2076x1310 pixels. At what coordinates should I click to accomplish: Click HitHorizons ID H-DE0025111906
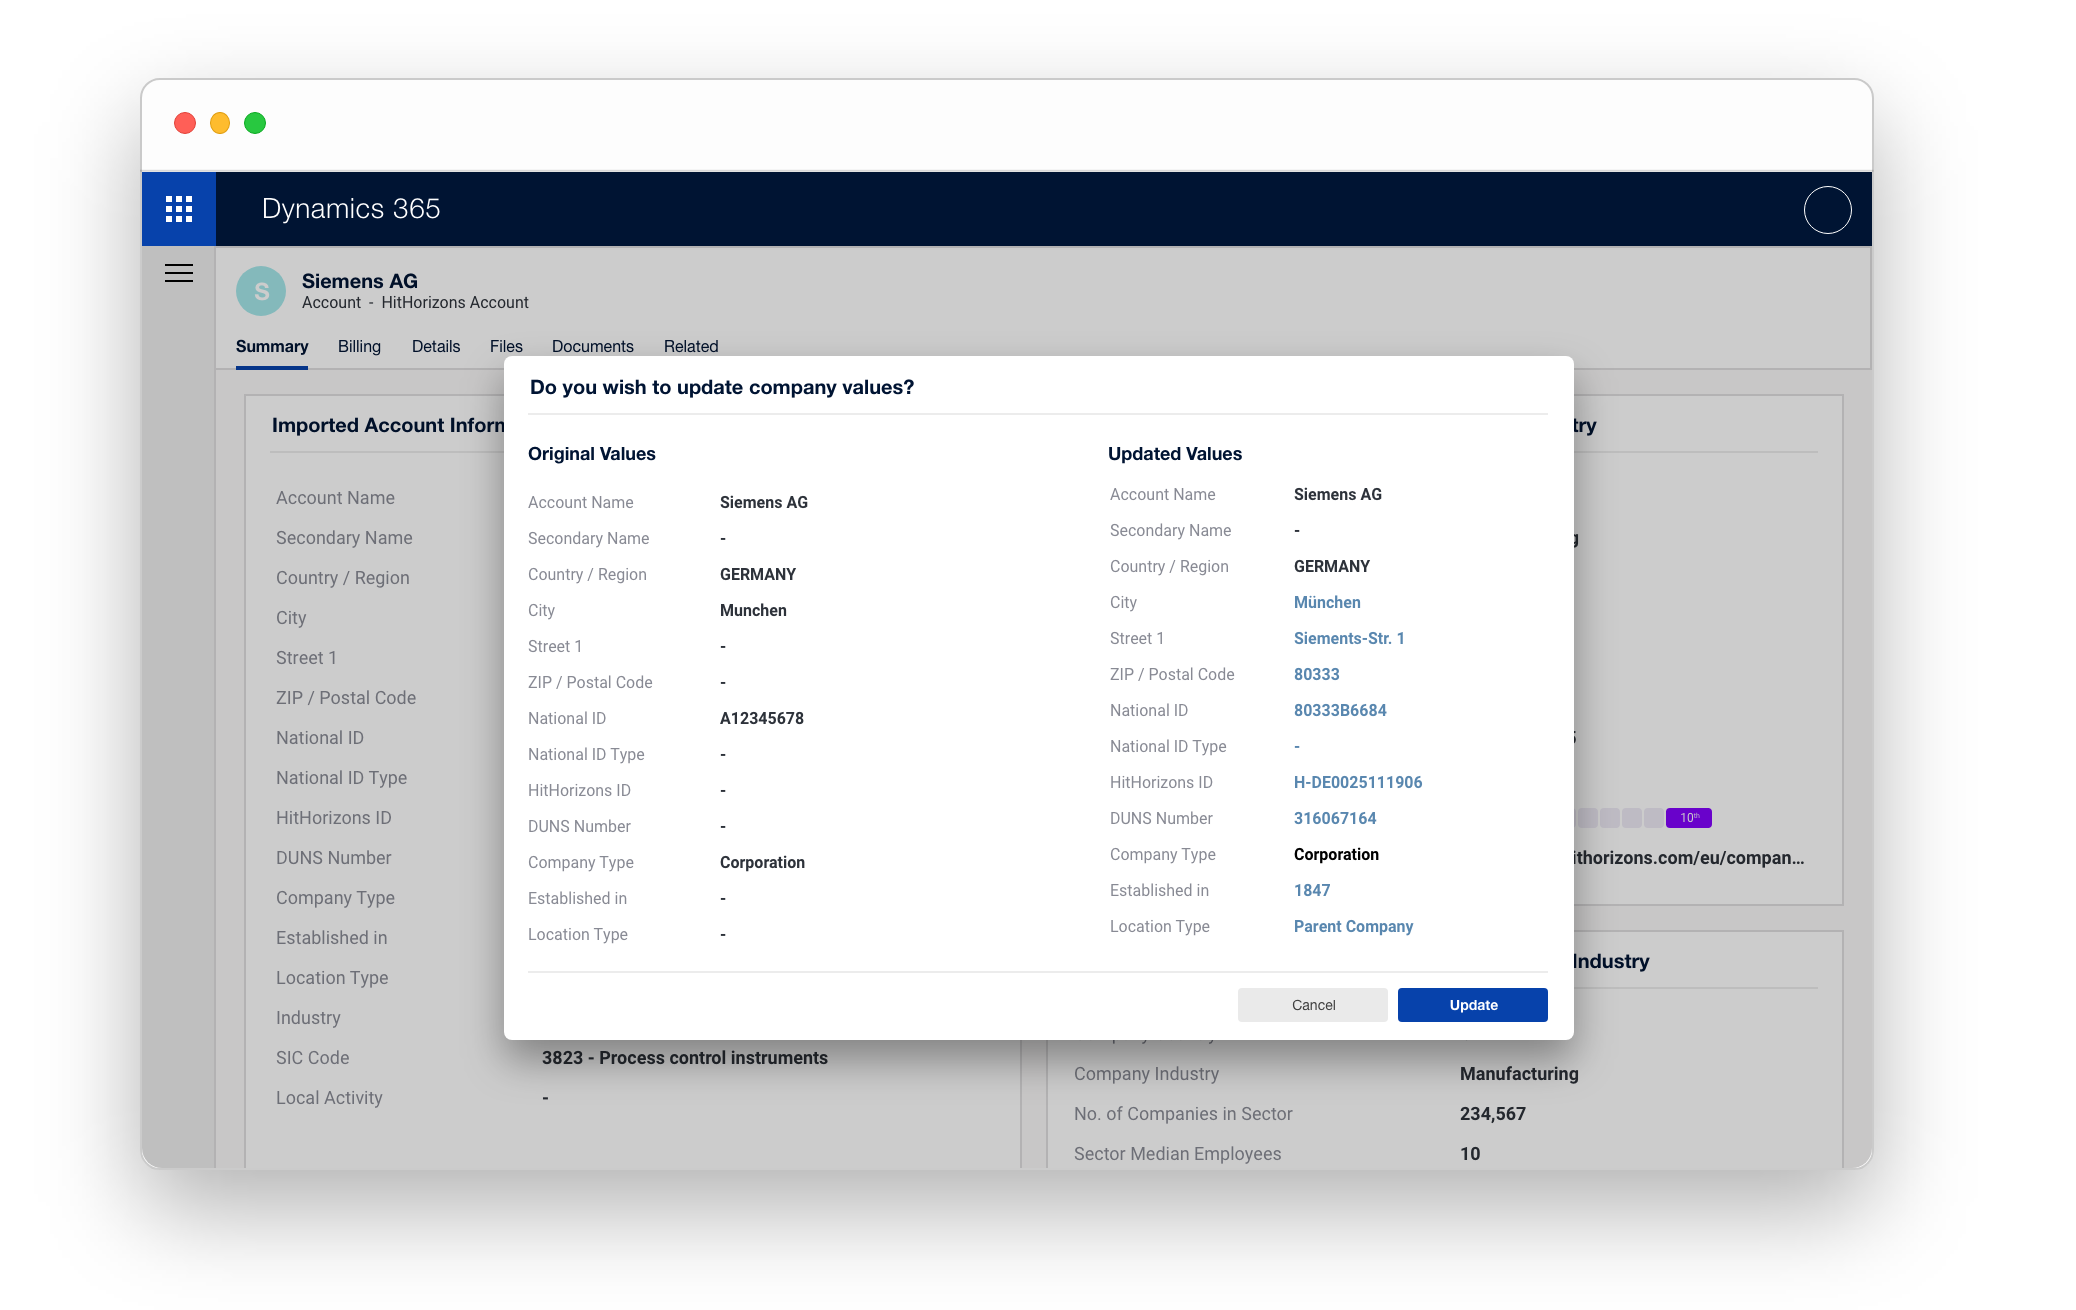(x=1358, y=782)
